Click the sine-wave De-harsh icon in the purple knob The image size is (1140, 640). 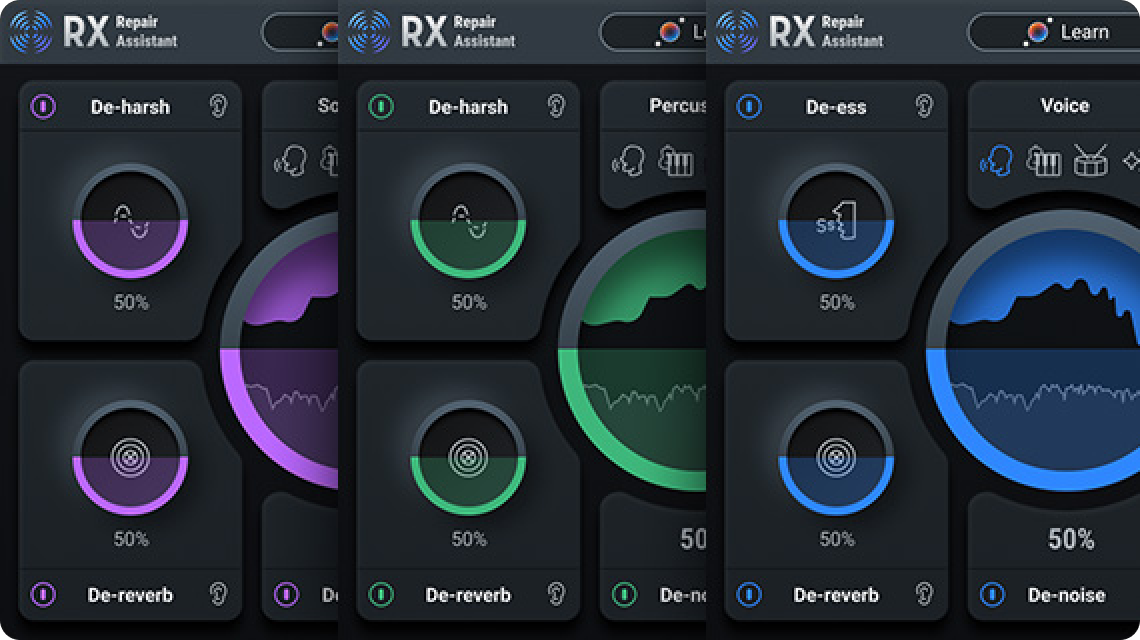131,221
